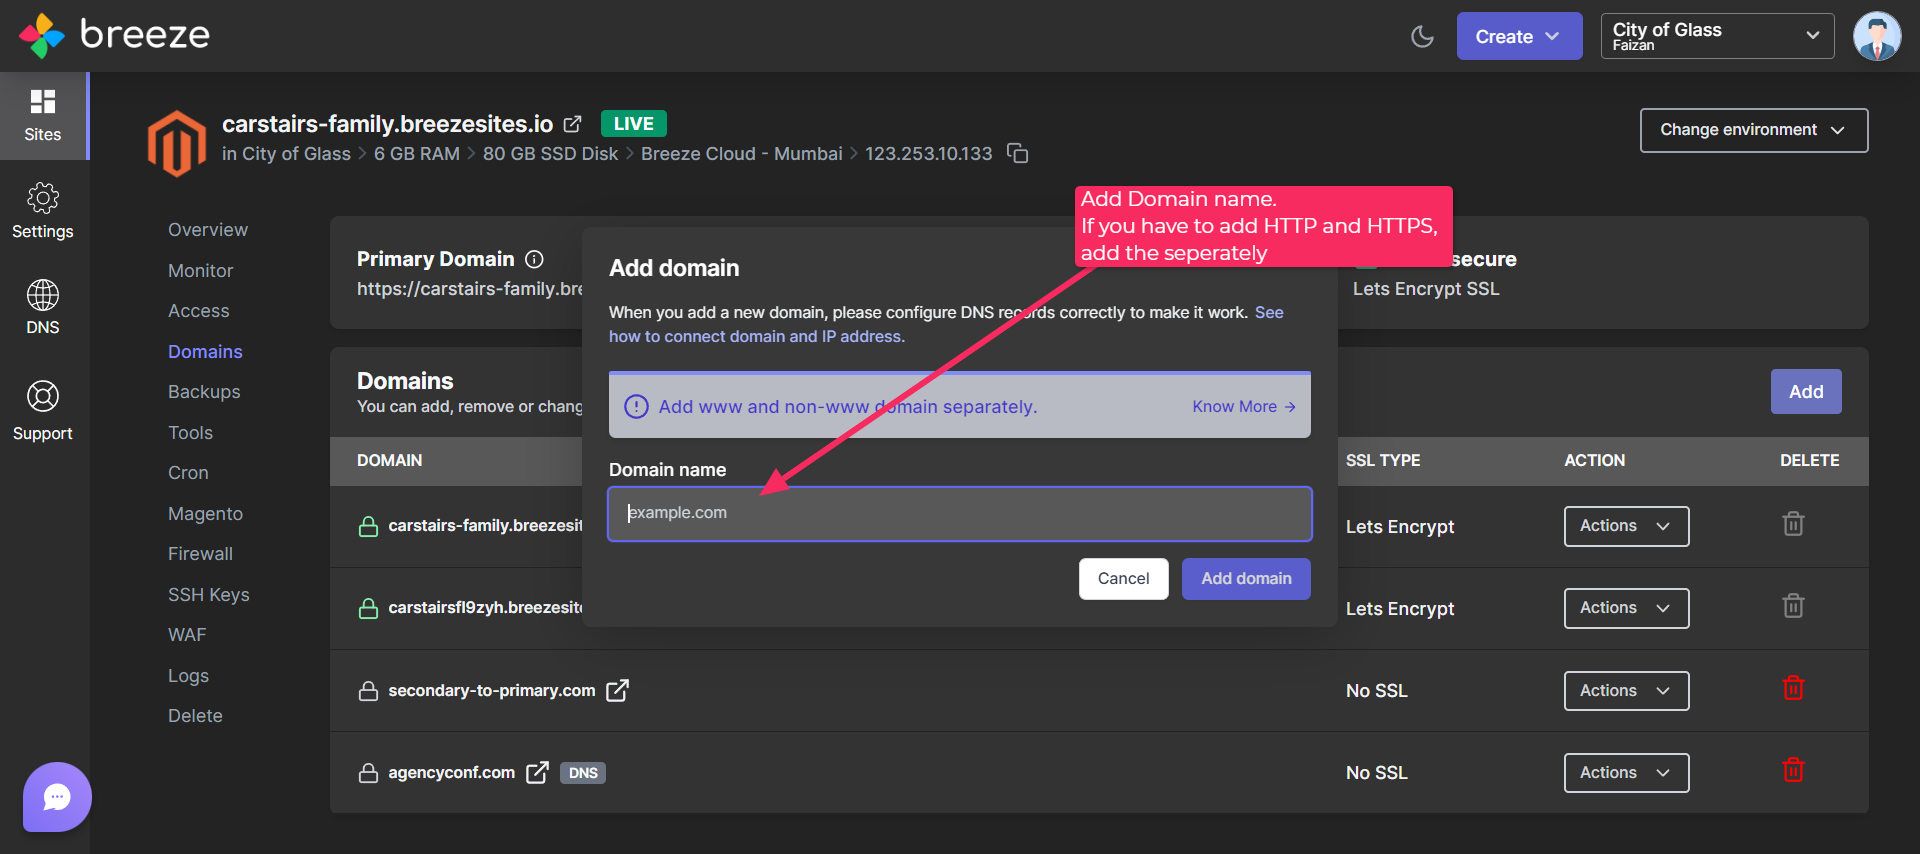The width and height of the screenshot is (1920, 854).
Task: Click the ACTION column header
Action: click(x=1595, y=461)
